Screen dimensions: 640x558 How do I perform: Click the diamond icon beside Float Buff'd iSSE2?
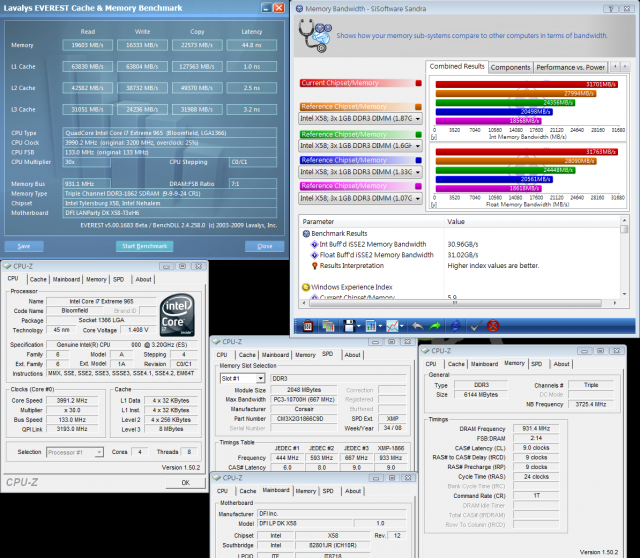[x=314, y=255]
